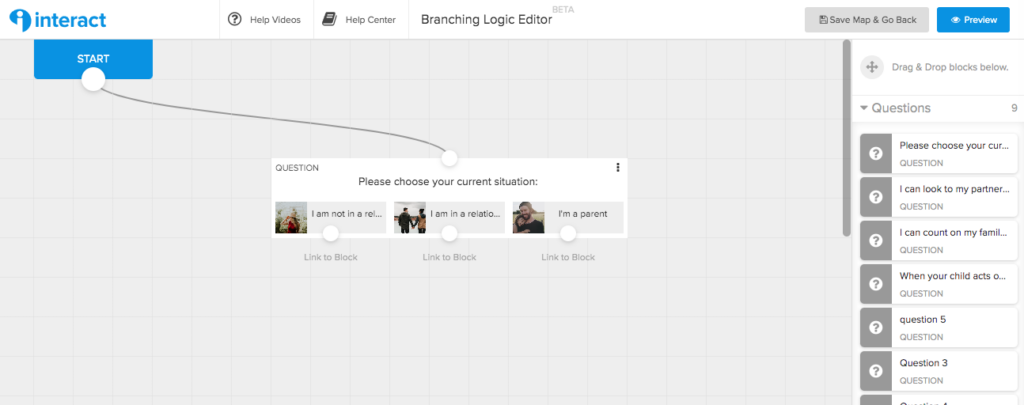
Task: Open the three-dot menu on question block
Action: [618, 168]
